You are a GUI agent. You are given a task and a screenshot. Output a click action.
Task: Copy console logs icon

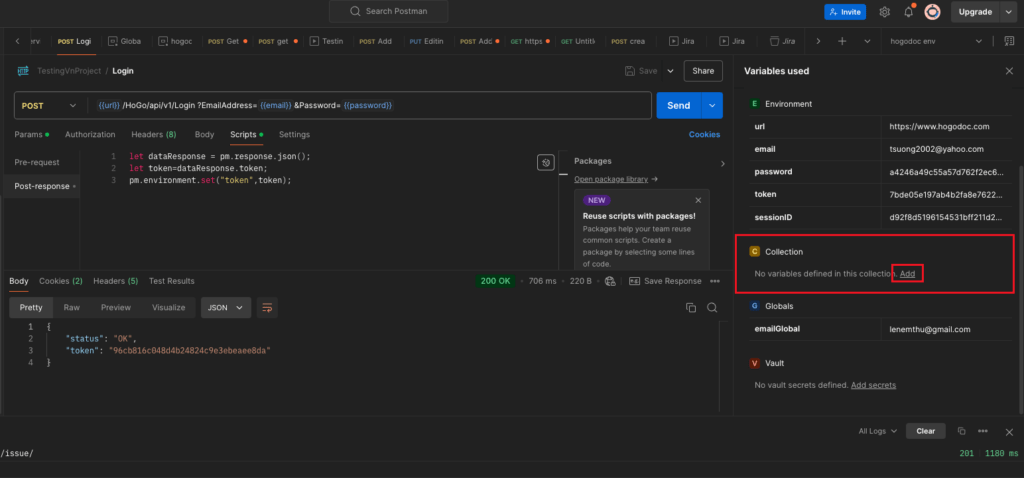point(961,431)
